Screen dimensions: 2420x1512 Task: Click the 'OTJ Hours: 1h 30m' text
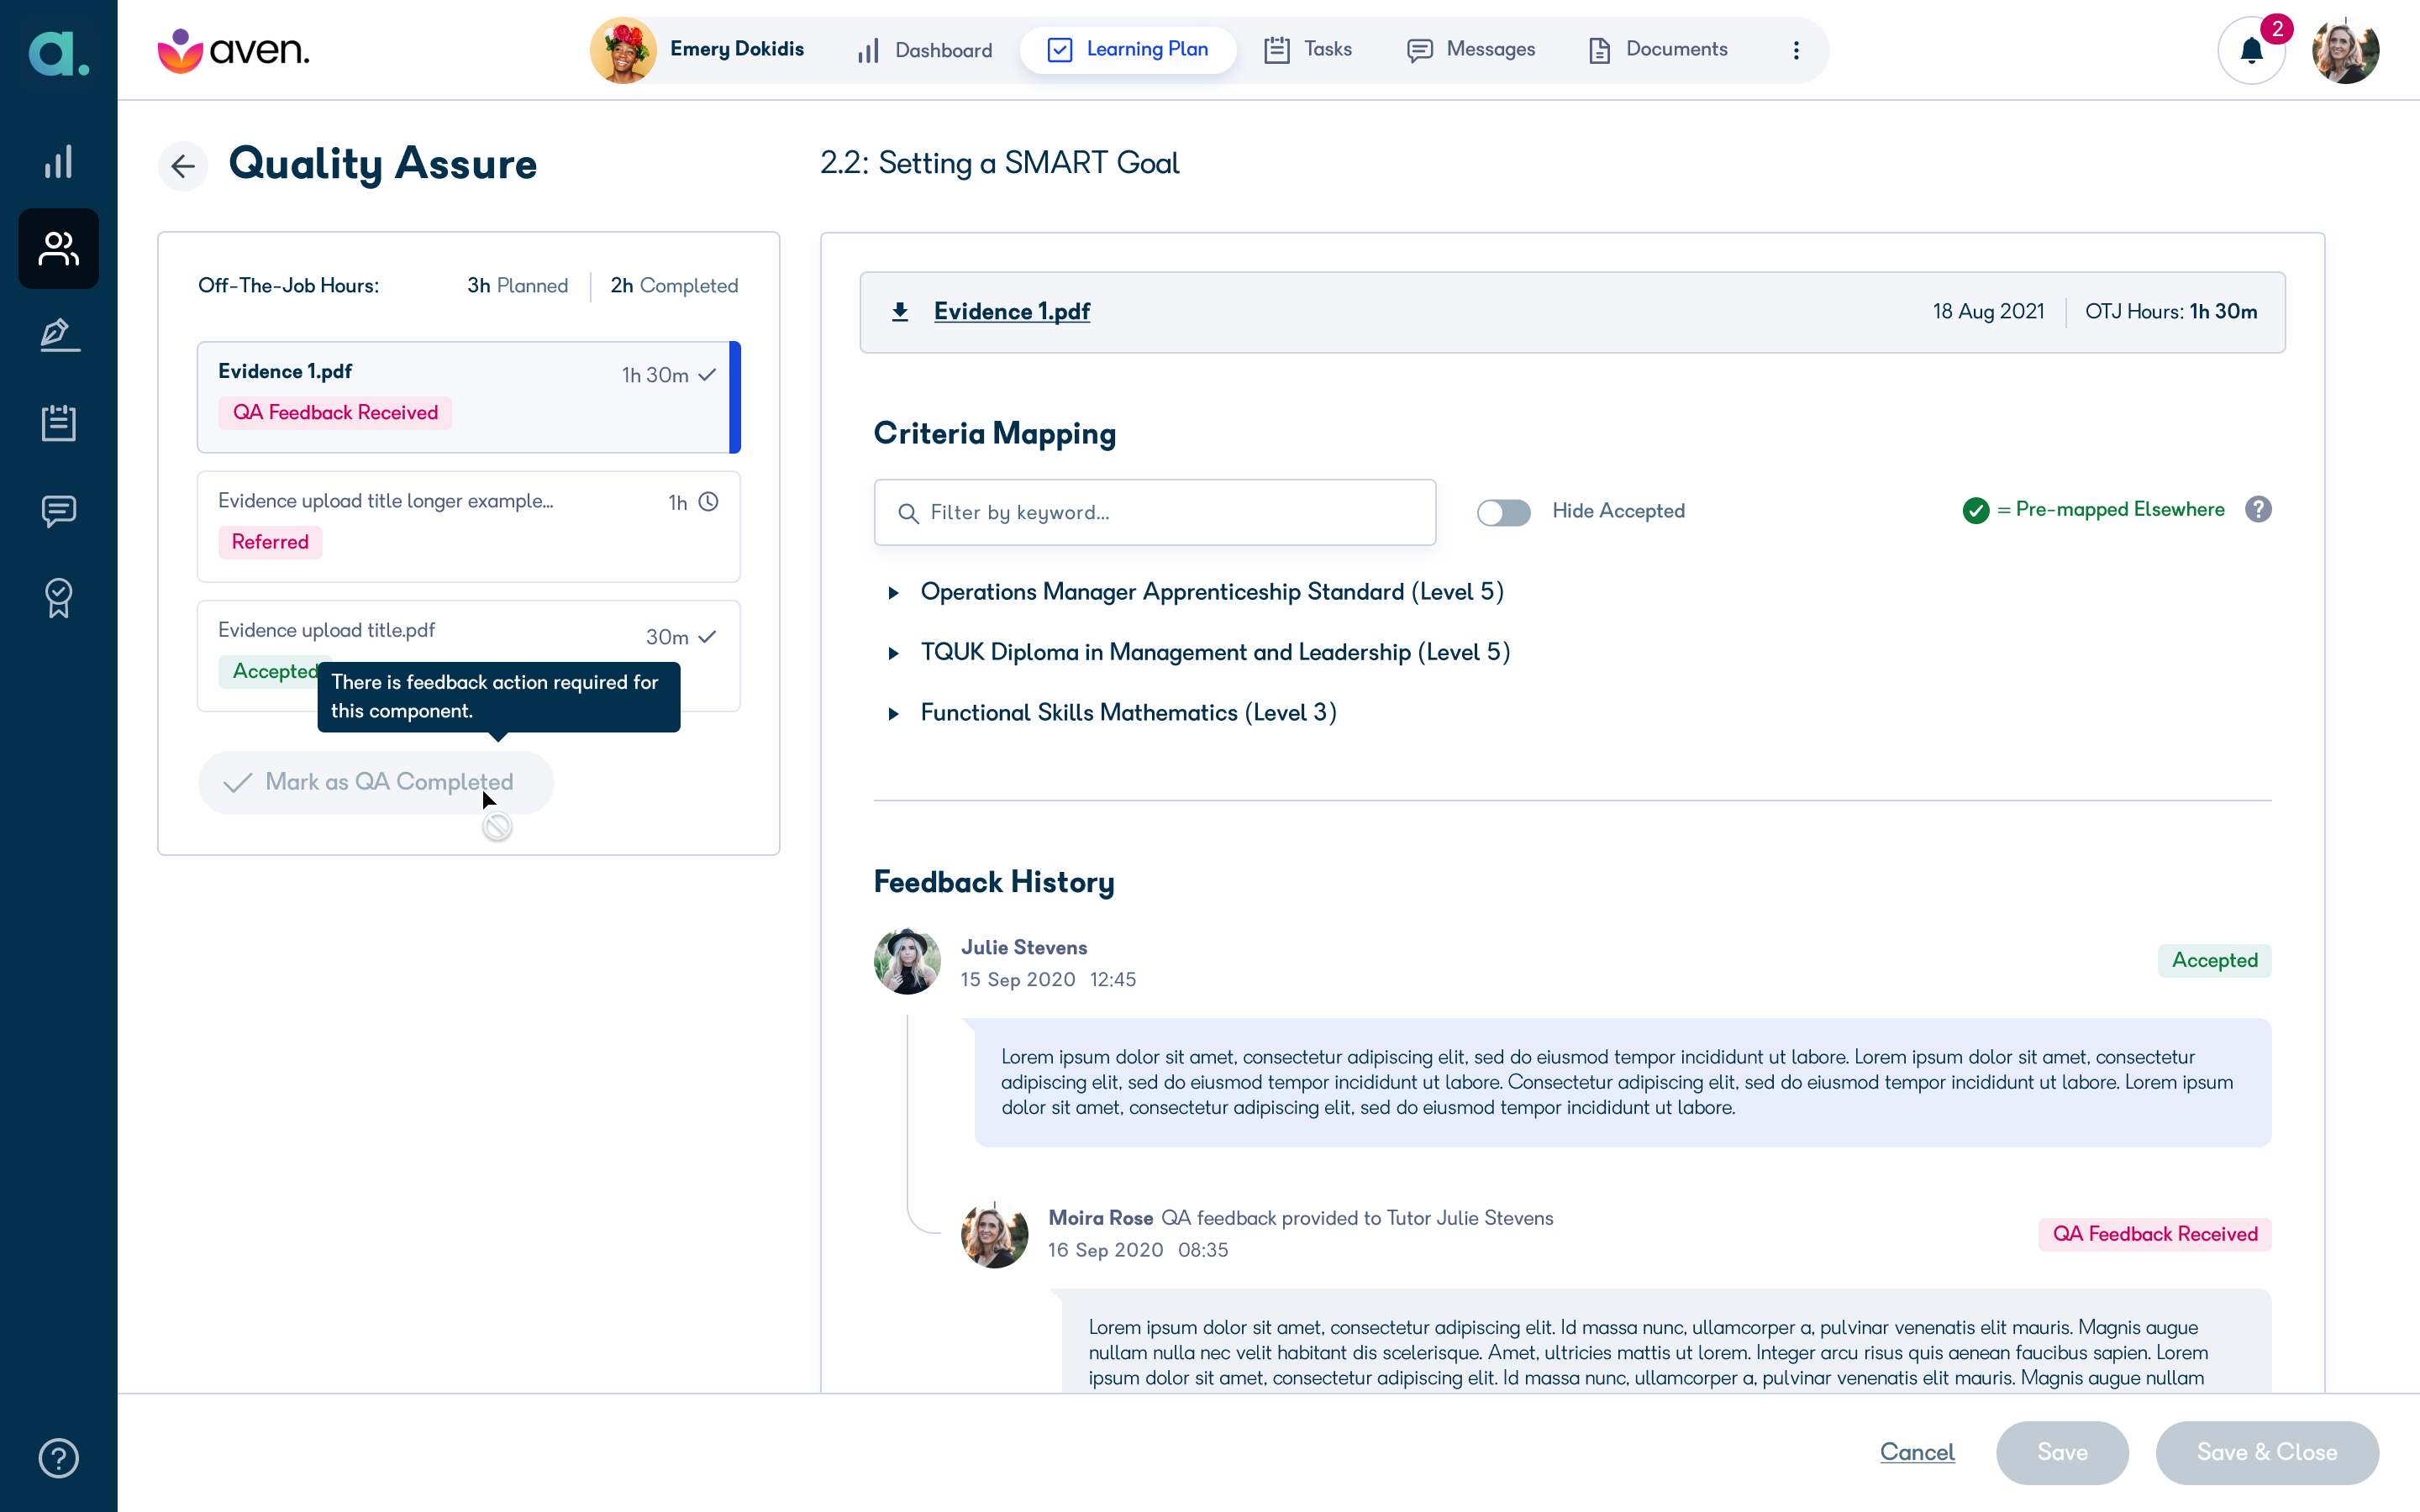tap(2171, 311)
